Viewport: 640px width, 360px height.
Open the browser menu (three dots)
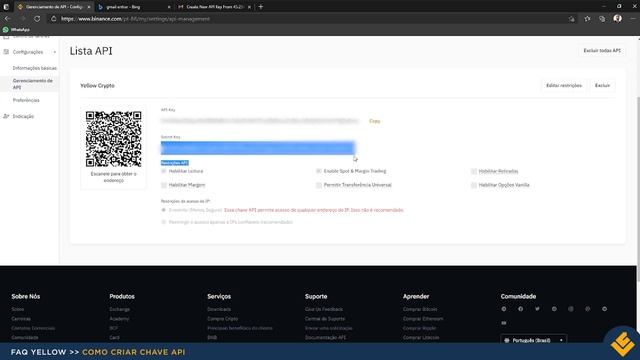[633, 19]
